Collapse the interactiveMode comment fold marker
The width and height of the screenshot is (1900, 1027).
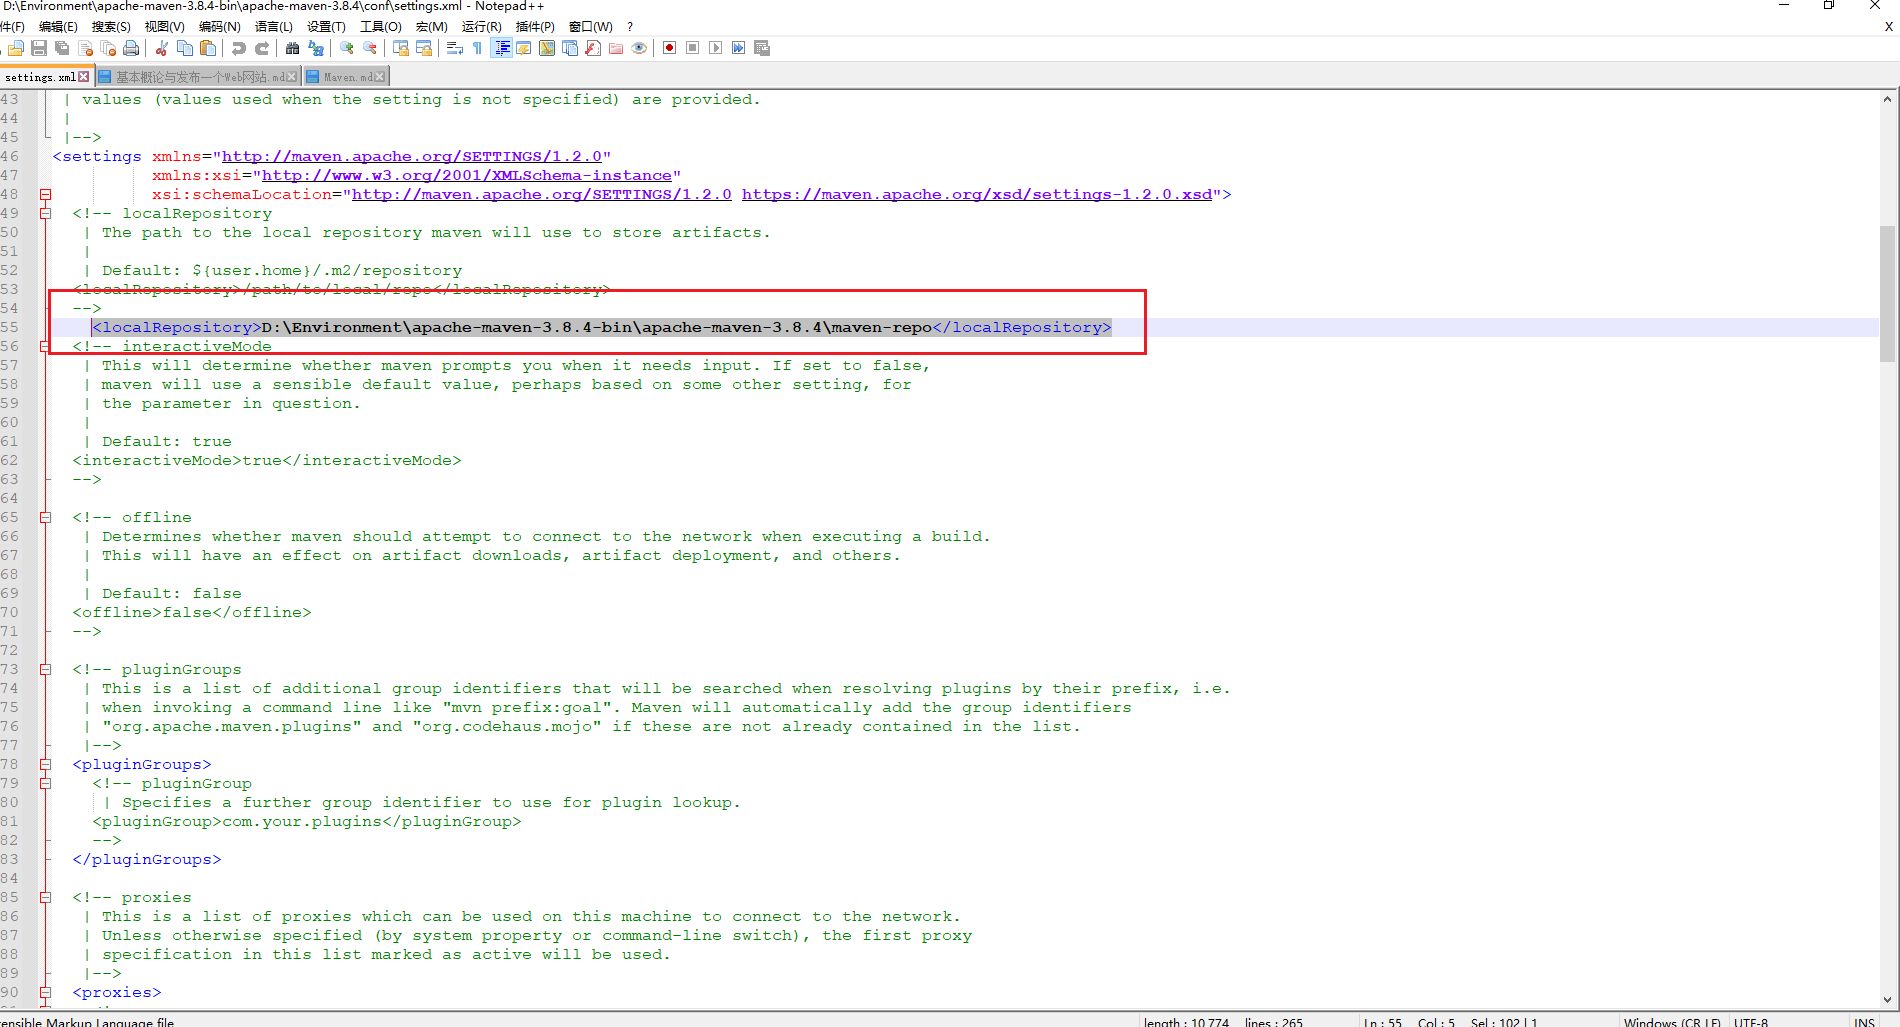click(45, 346)
